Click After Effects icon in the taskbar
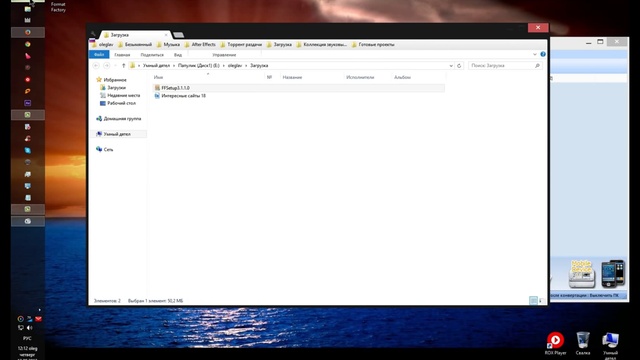Screen dimensions: 640x360 pyautogui.click(x=27, y=103)
